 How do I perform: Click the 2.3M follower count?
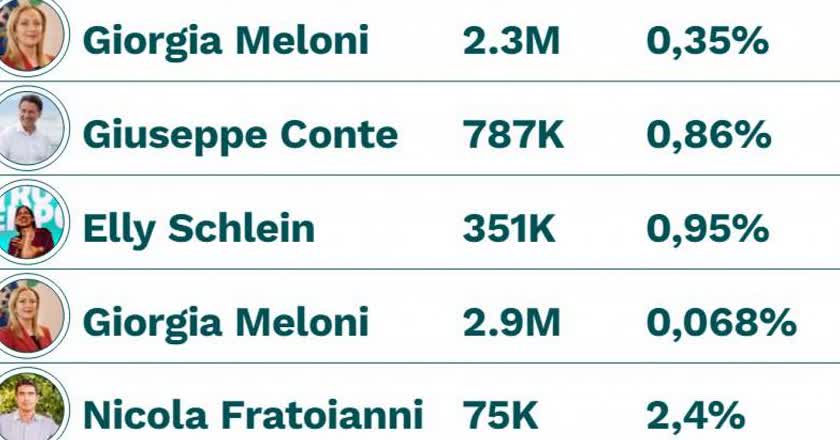512,41
